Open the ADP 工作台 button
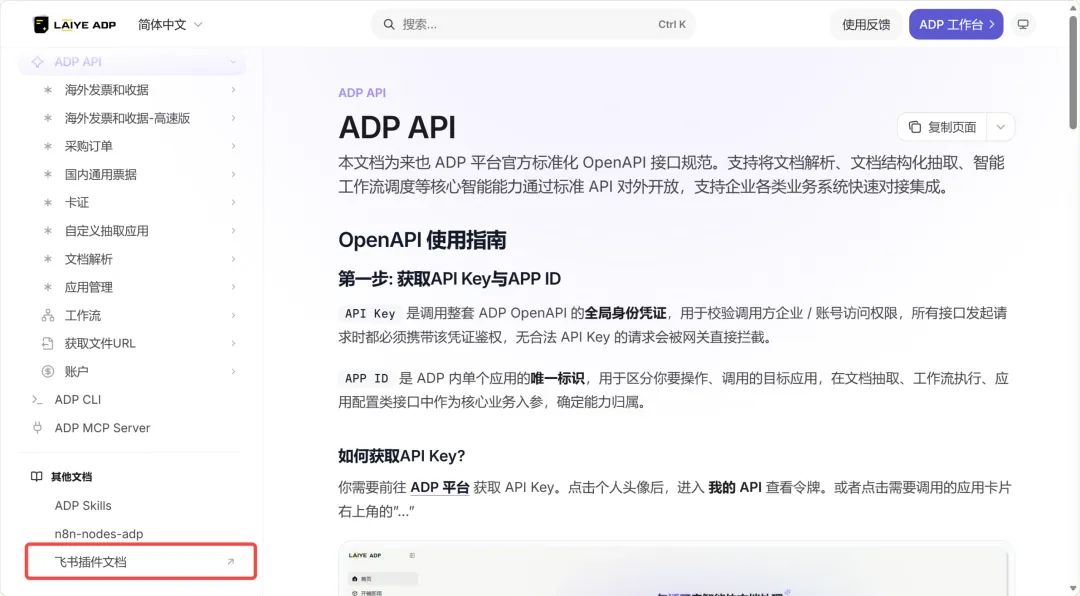Image resolution: width=1080 pixels, height=596 pixels. 956,25
